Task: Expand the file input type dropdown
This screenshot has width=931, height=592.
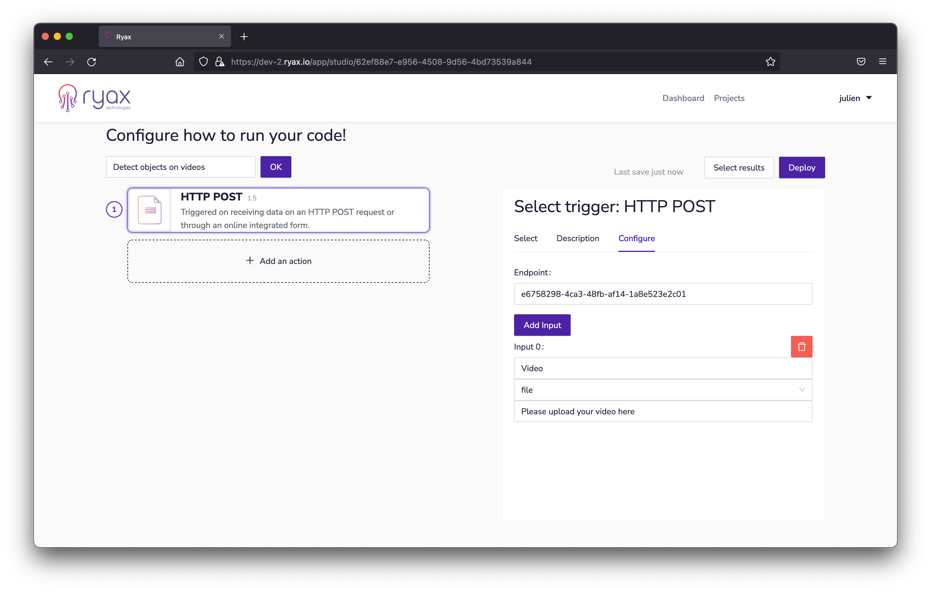Action: click(662, 390)
